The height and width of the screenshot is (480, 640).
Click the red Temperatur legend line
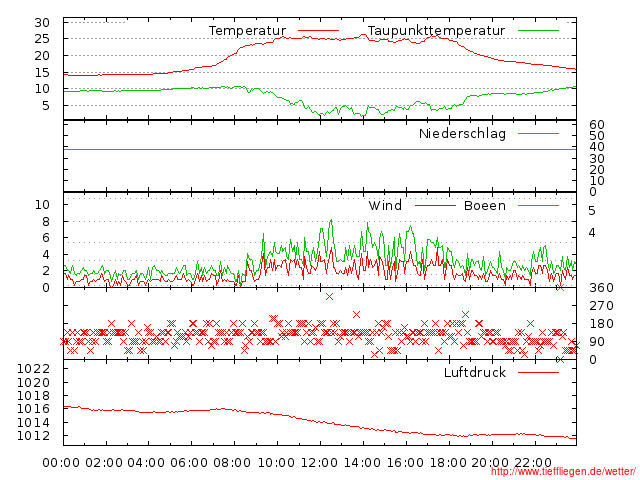[318, 31]
